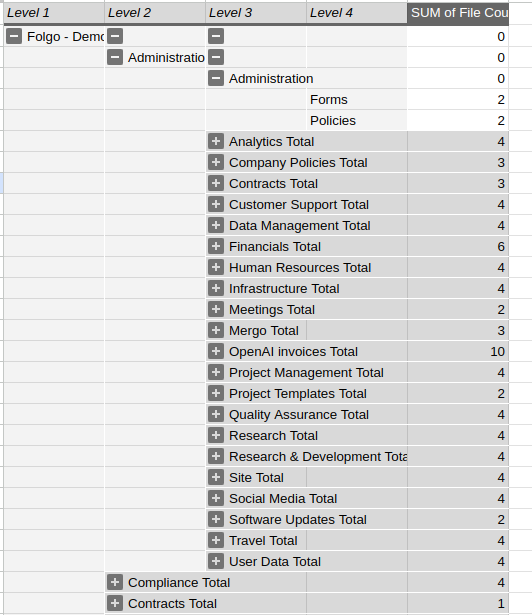Expand the Level 2 Contracts Total group
Image resolution: width=532 pixels, height=615 pixels.
point(115,603)
